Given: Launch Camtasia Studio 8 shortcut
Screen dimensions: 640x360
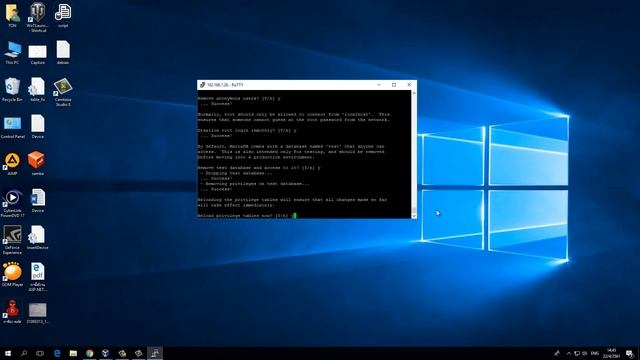Looking at the screenshot, I should [63, 92].
